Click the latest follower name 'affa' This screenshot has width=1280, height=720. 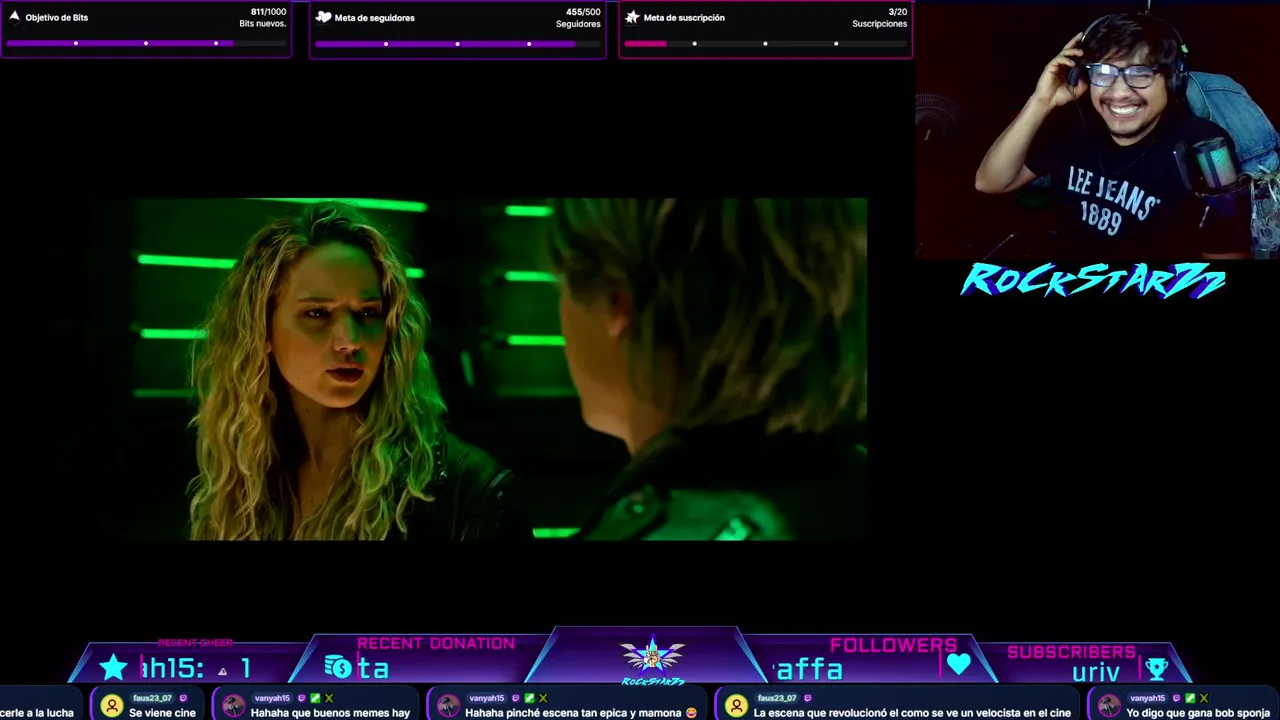pyautogui.click(x=808, y=669)
